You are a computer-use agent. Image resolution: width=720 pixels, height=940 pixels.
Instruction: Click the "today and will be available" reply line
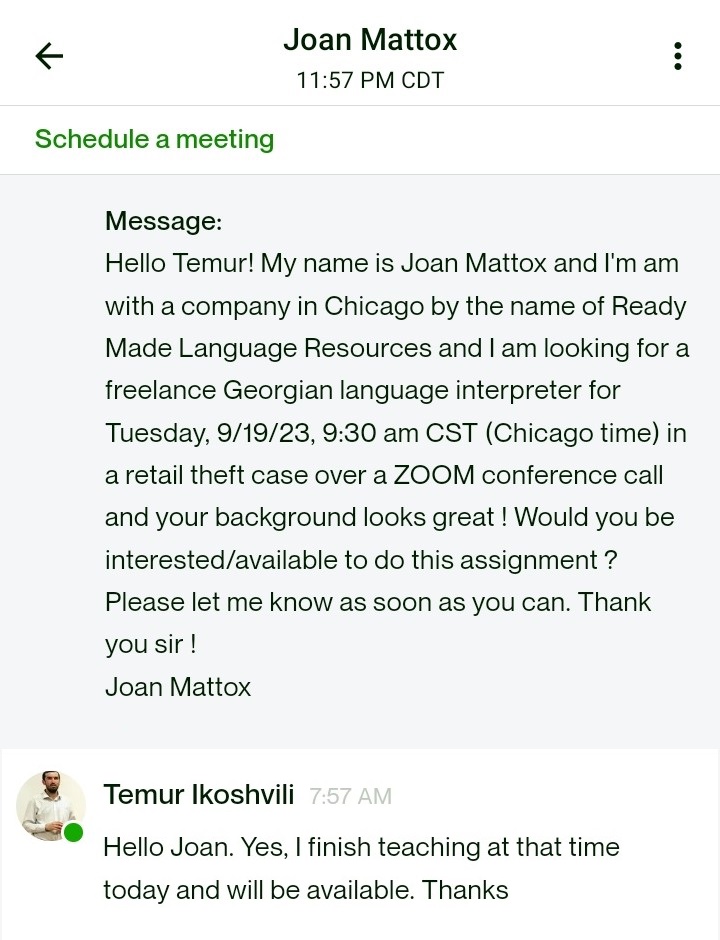click(x=305, y=889)
